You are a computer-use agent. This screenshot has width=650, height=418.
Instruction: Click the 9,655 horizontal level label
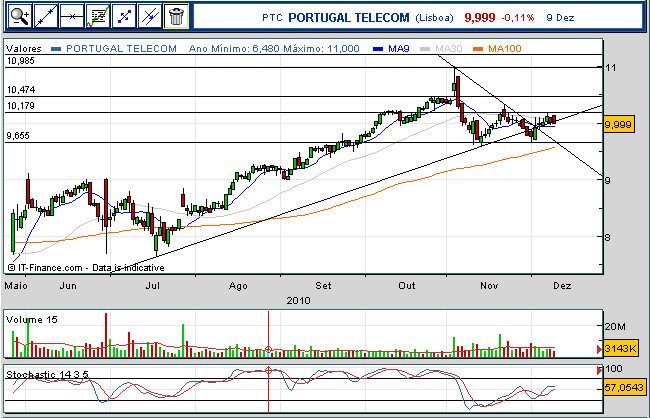pos(18,136)
